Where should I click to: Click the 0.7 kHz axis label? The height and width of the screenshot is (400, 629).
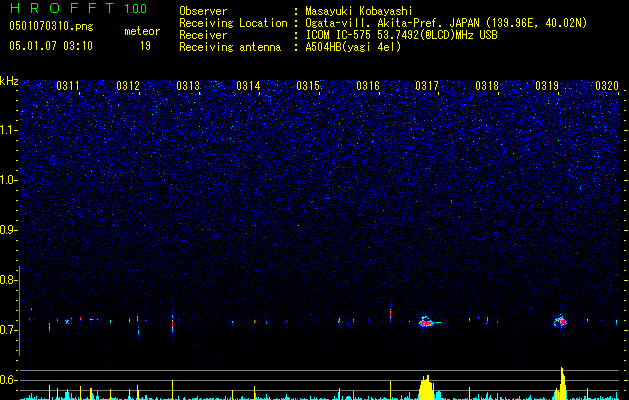click(x=8, y=330)
